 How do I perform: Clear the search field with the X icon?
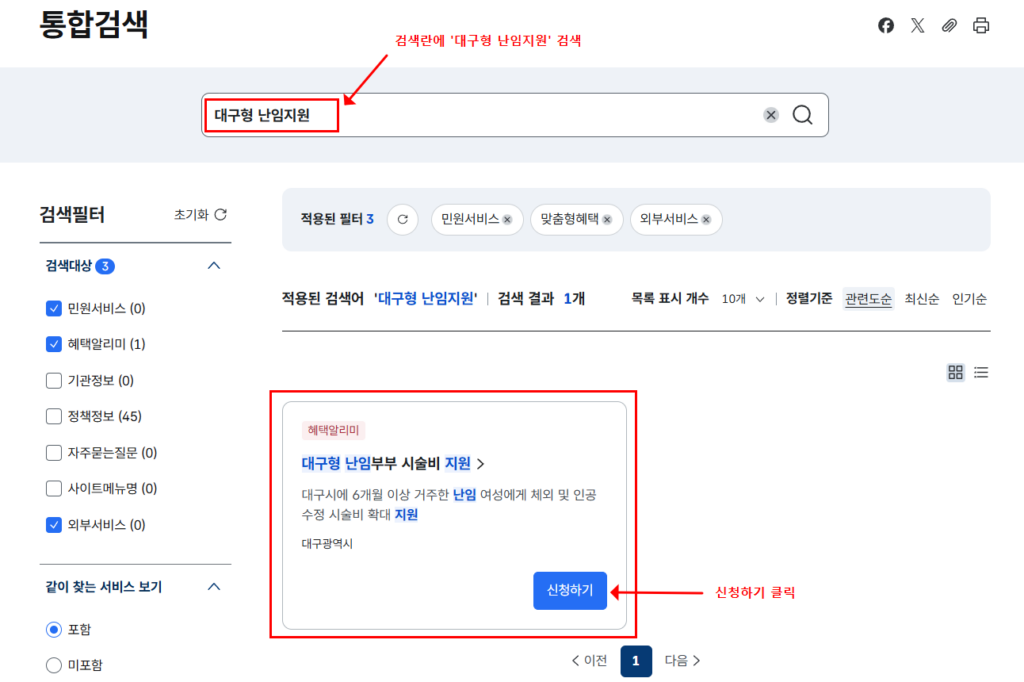(770, 115)
